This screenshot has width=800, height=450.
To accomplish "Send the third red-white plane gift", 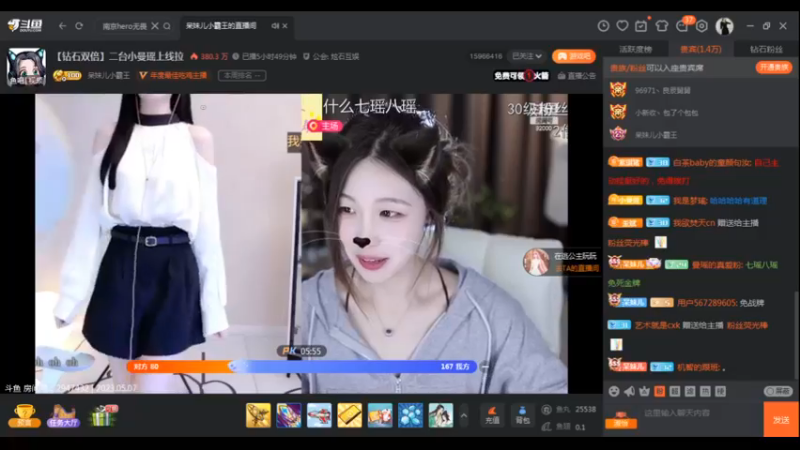I will pyautogui.click(x=319, y=415).
